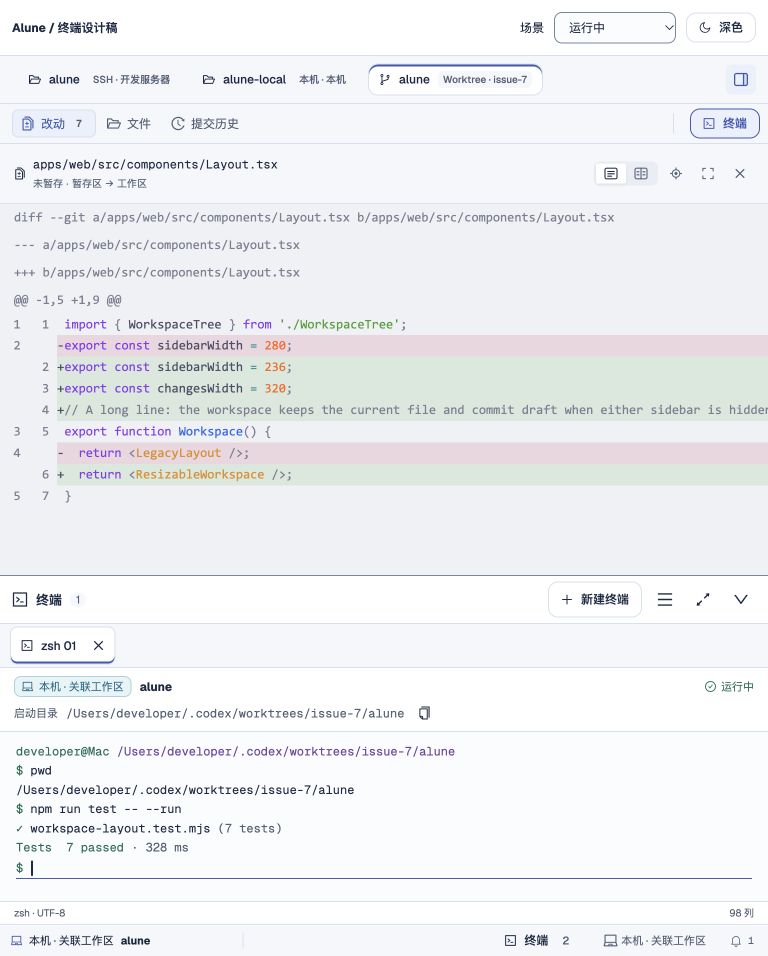This screenshot has width=768, height=956.
Task: Close the zsh 01 terminal tab
Action: 98,645
